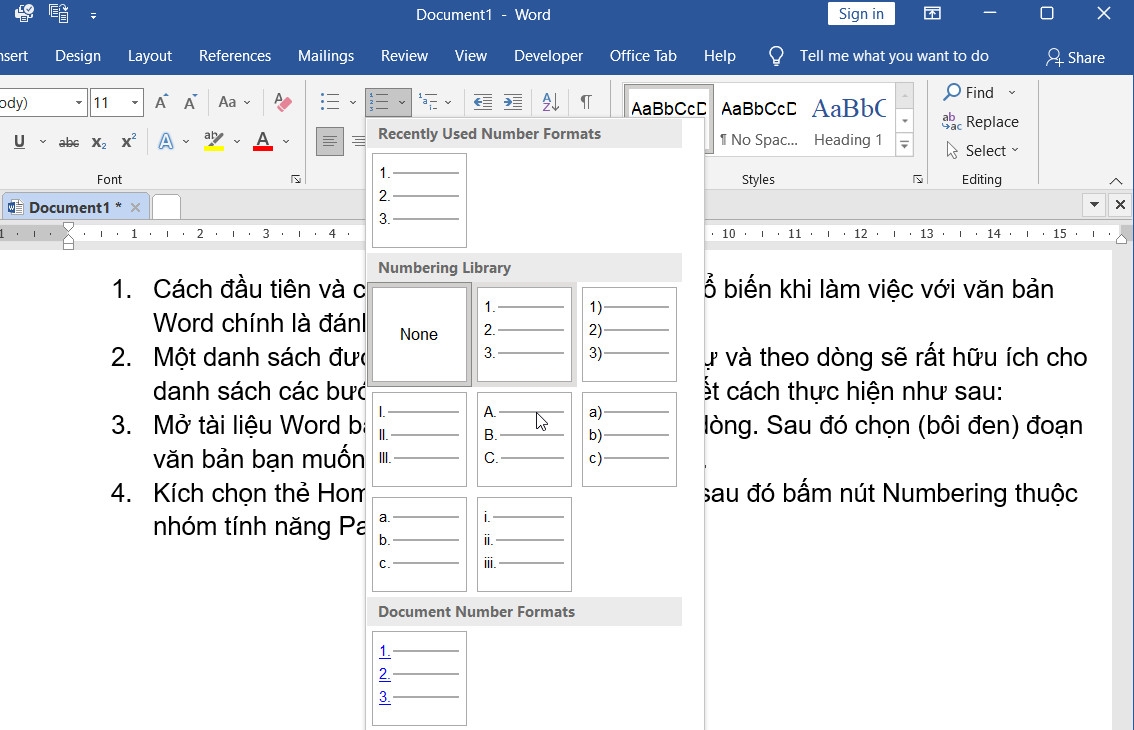Open the highlight color dropdown arrow

pos(236,141)
